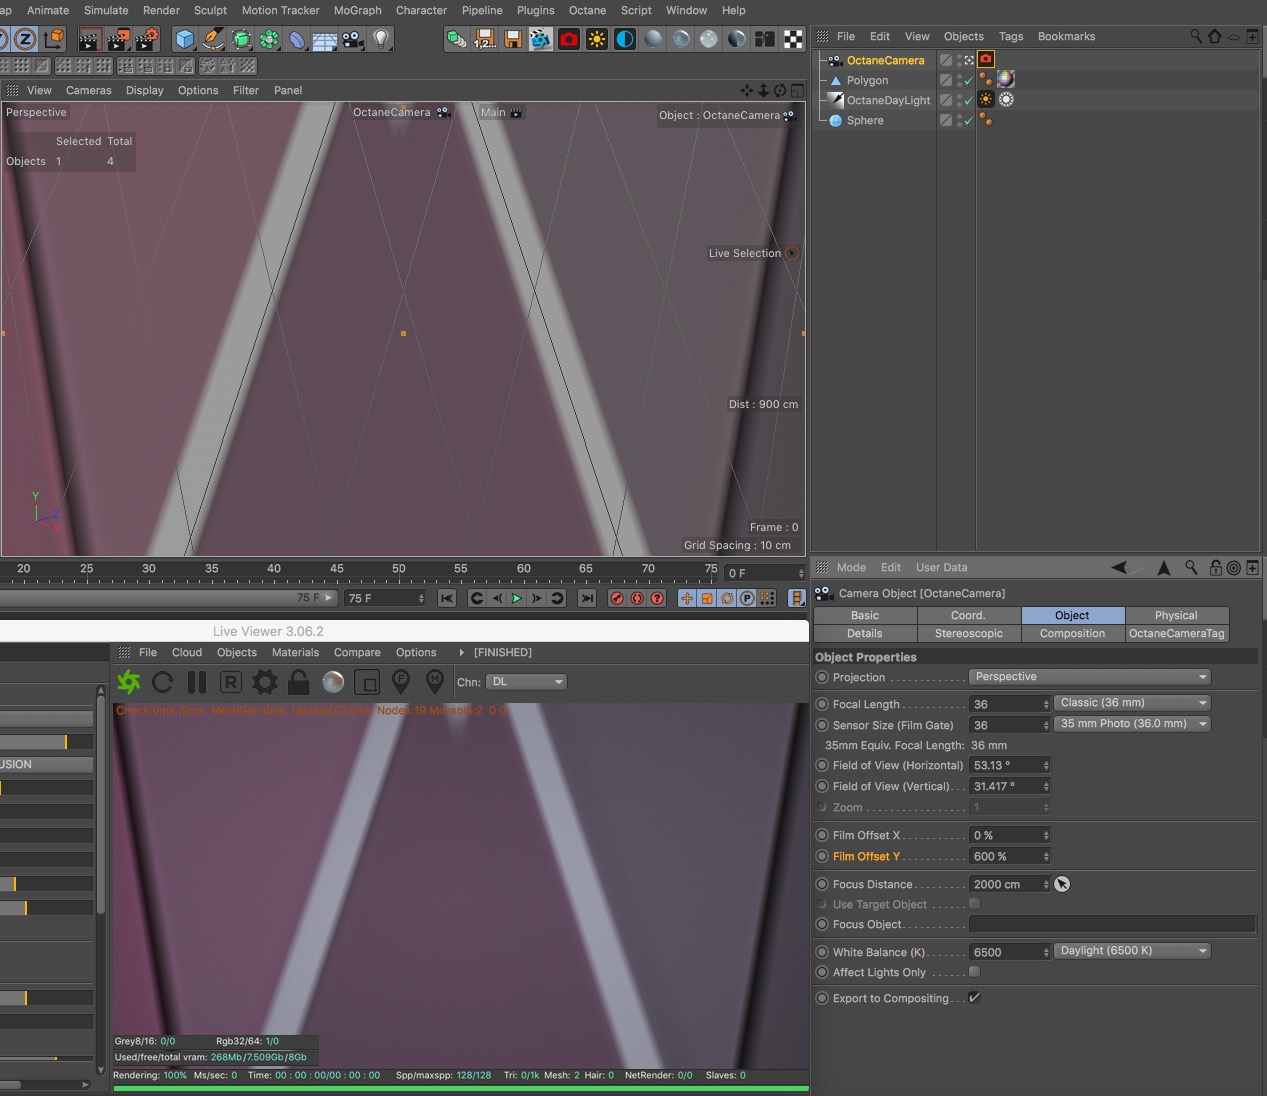Go to start of animation
1267x1096 pixels.
pos(447,598)
